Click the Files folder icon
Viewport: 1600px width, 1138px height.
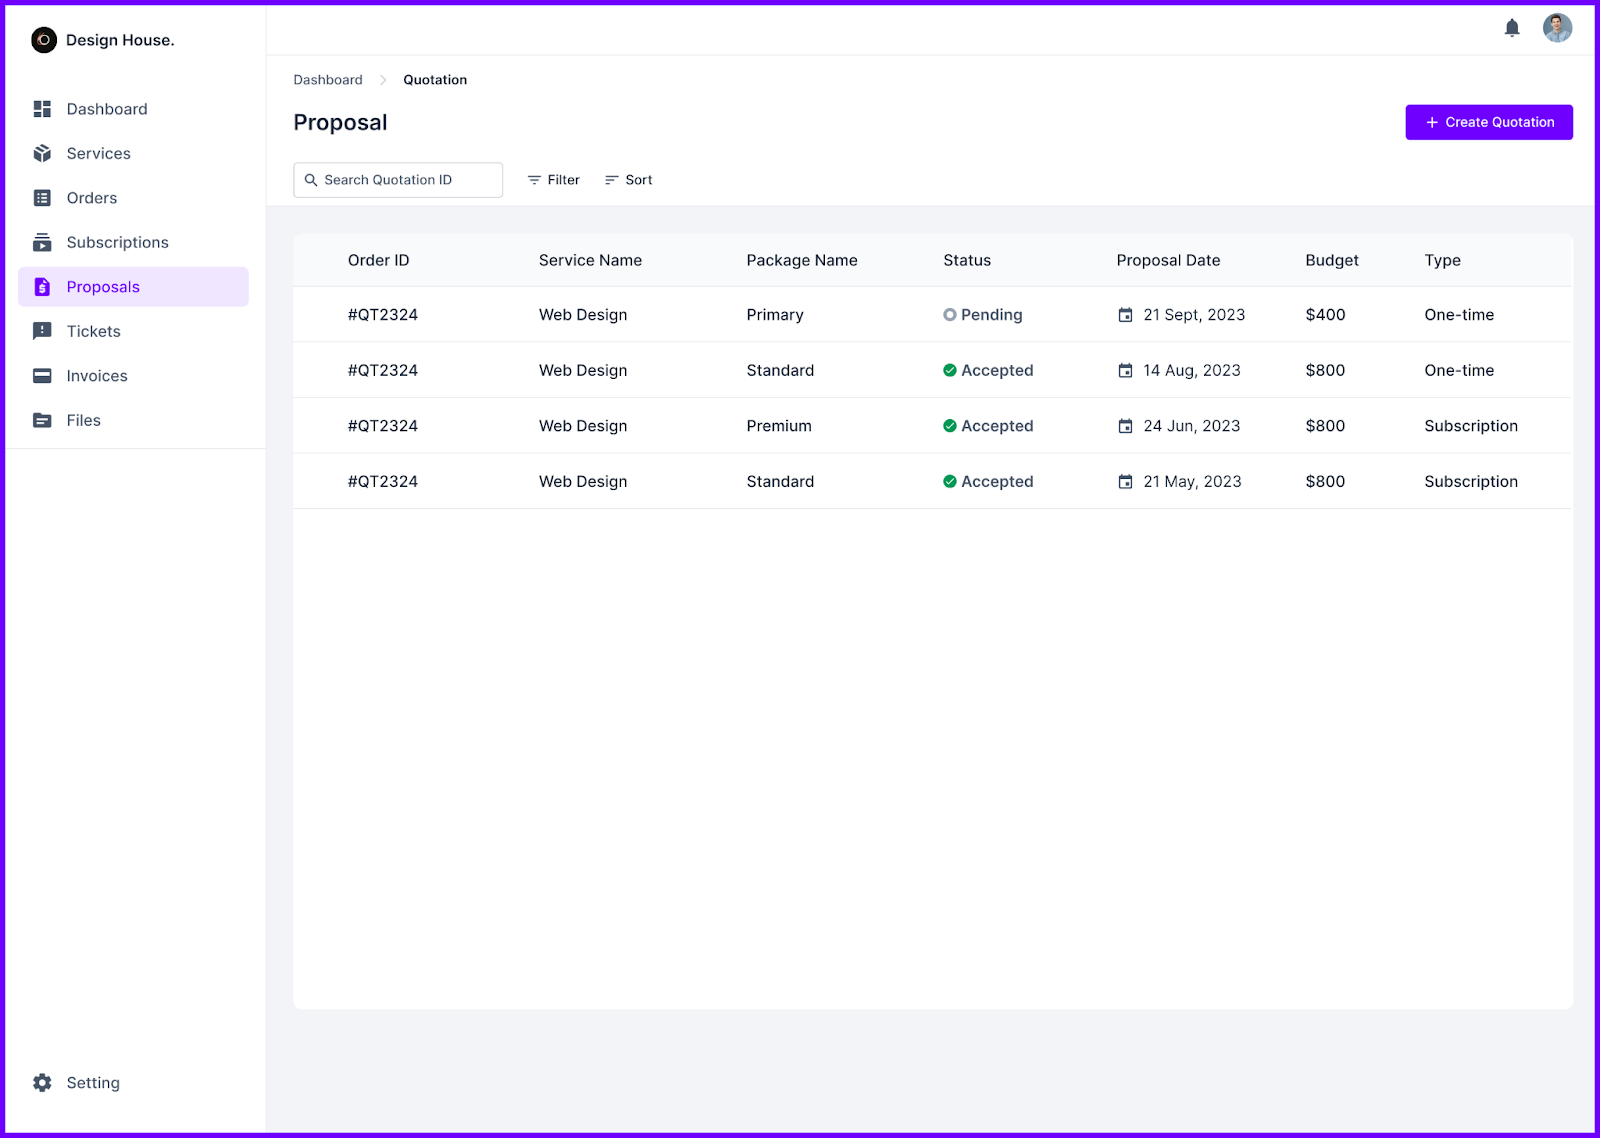42,421
